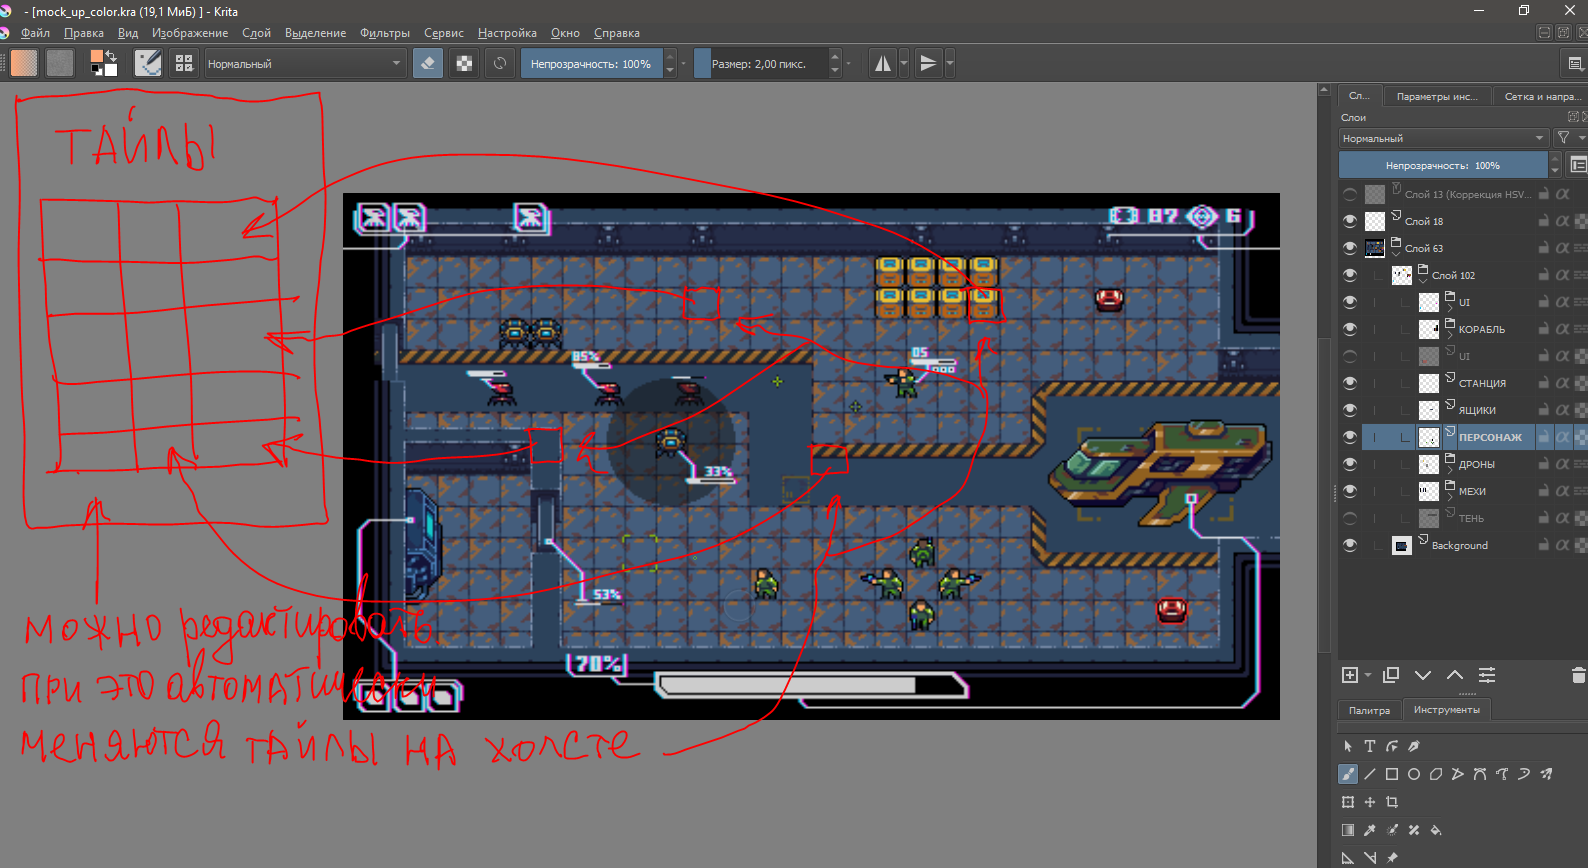Screen dimensions: 1588x868
Task: Select the Move layer tool
Action: [1370, 802]
